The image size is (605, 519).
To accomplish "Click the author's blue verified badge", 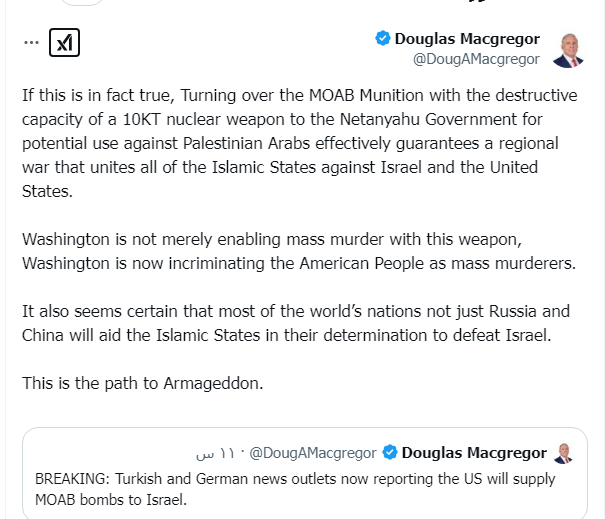I will tap(382, 39).
